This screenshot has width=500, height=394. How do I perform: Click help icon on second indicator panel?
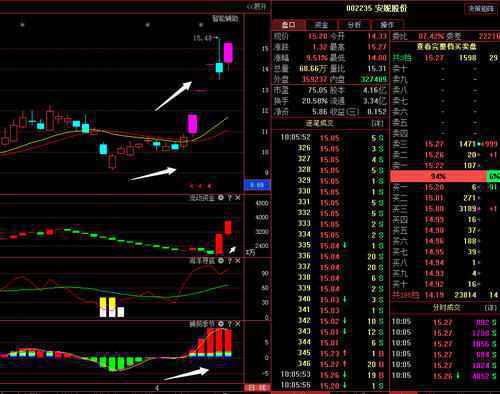(230, 261)
